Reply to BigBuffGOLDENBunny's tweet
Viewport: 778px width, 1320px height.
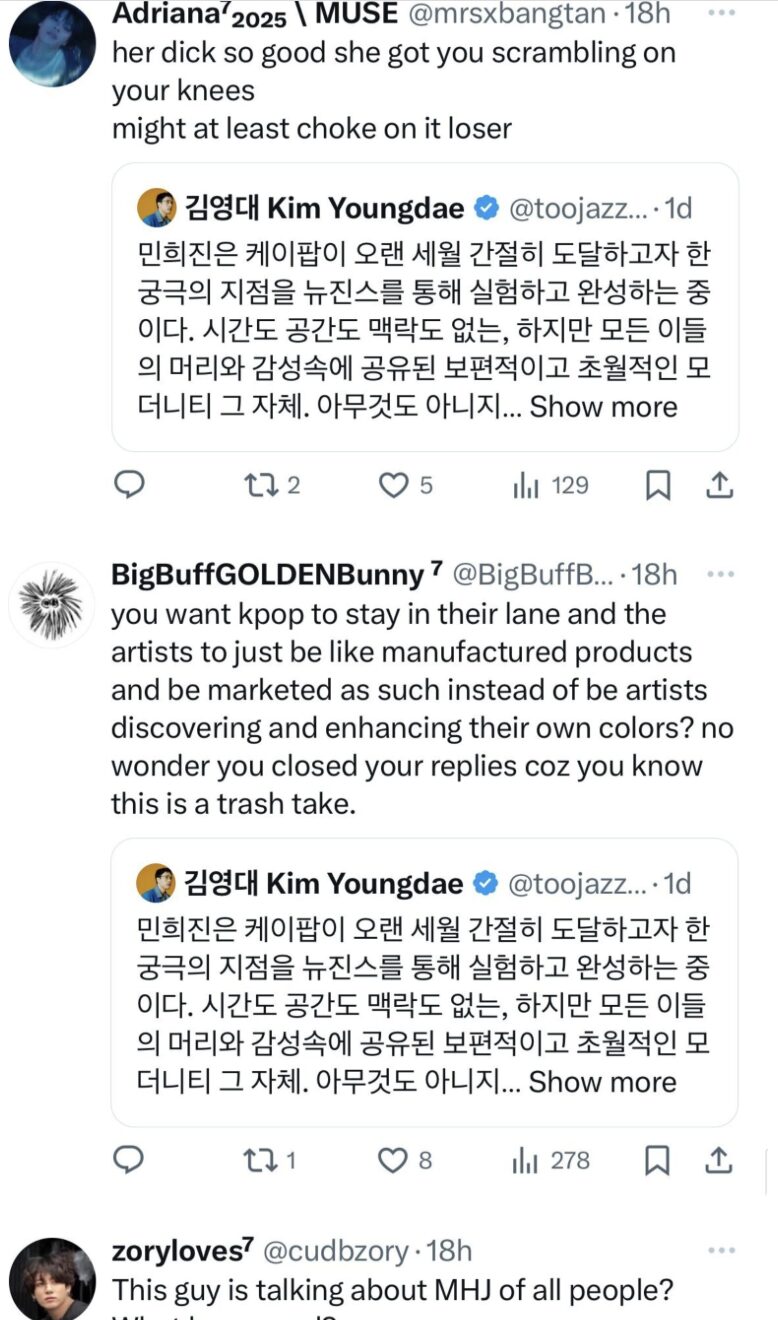pos(129,1160)
